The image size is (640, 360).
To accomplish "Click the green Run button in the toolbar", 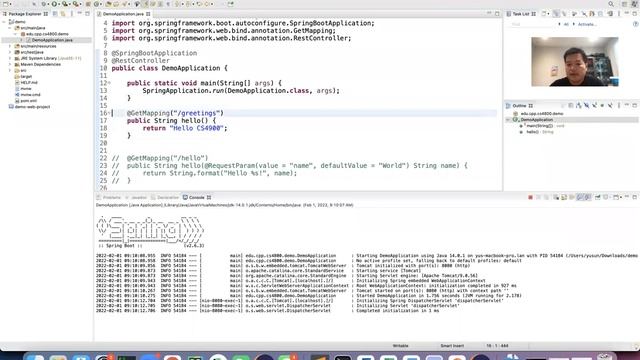I will pos(54,4).
